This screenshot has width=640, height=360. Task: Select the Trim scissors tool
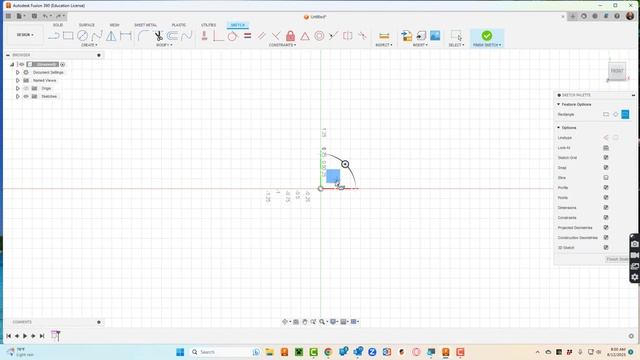point(158,36)
